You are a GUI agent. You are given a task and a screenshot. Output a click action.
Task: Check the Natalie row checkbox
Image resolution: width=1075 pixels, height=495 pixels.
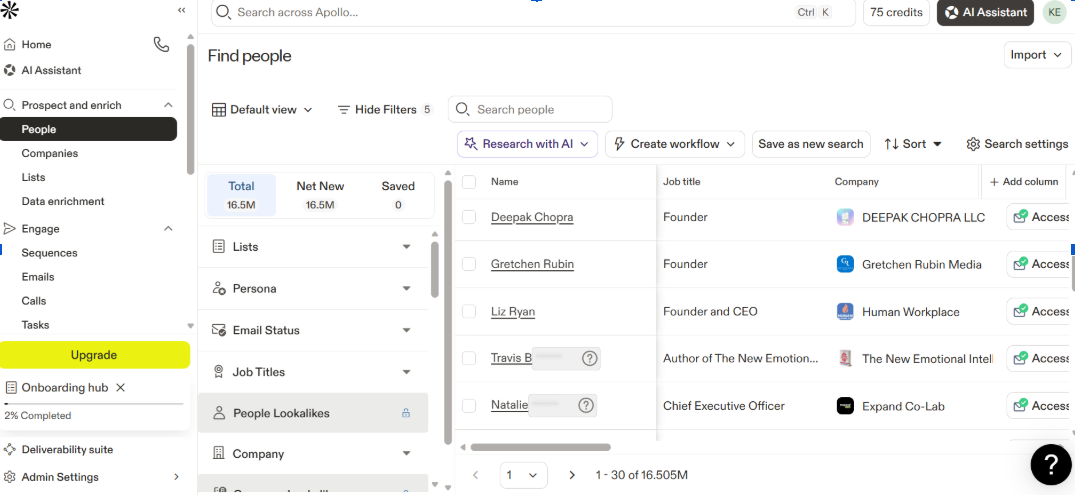[469, 405]
